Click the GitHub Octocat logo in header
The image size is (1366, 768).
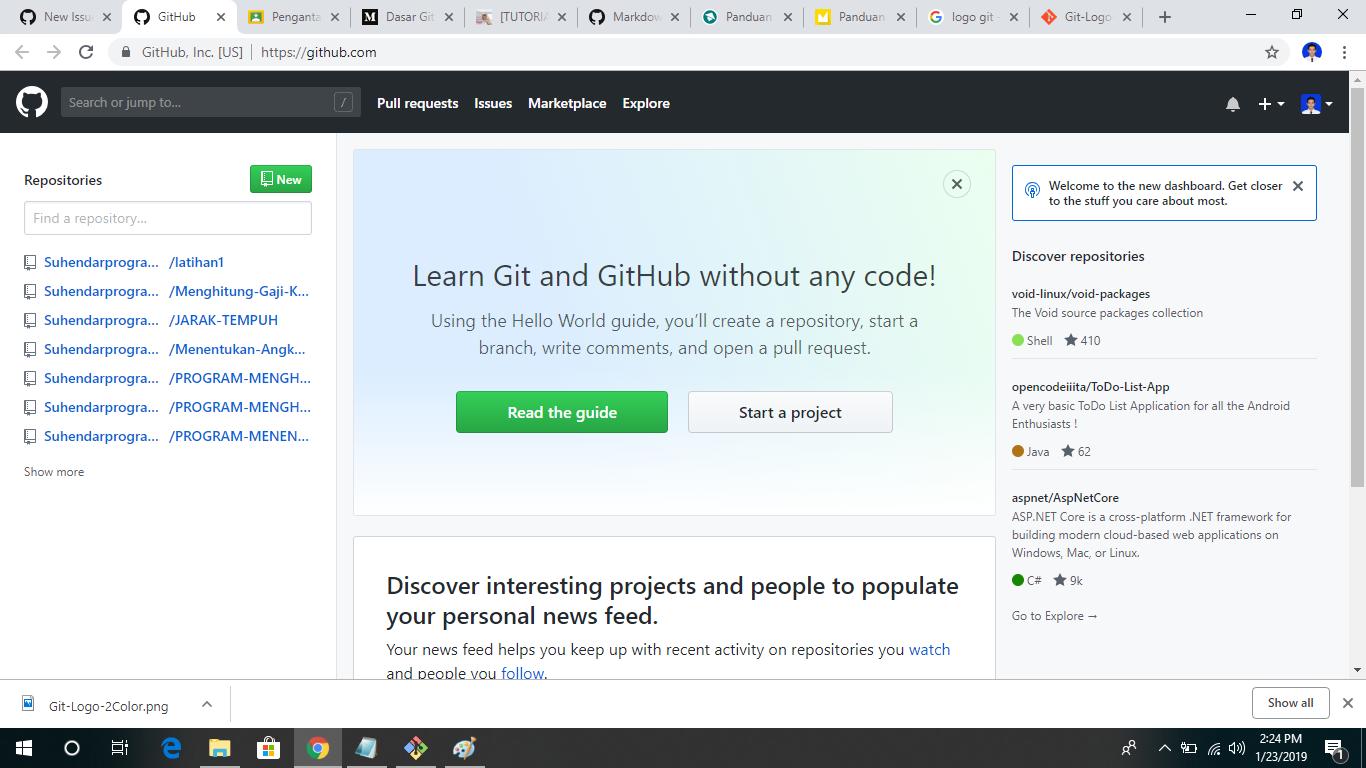coord(32,102)
